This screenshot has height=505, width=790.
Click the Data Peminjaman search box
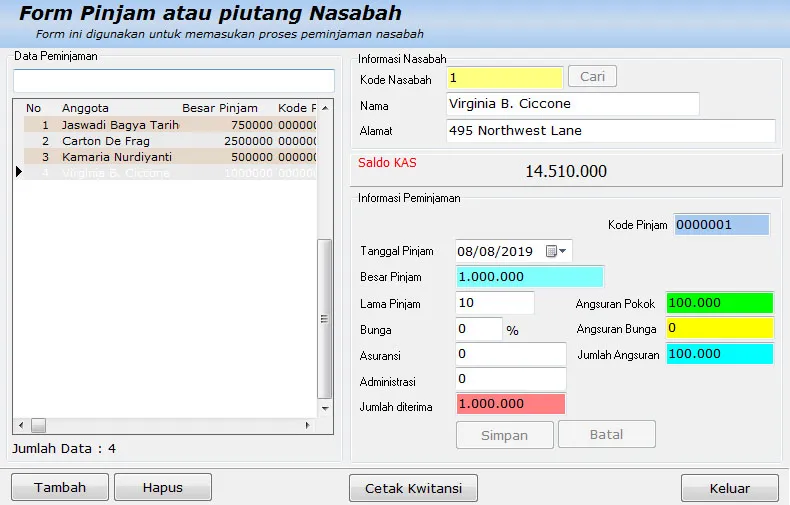point(174,81)
